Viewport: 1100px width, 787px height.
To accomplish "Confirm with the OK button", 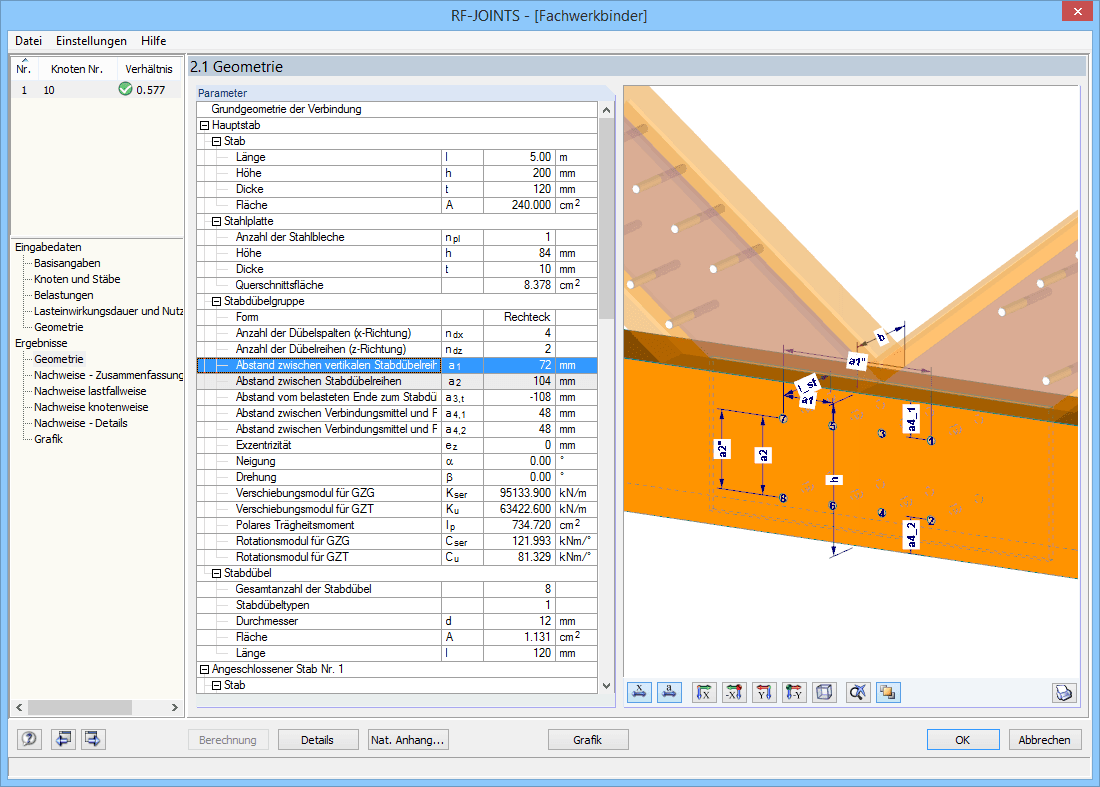I will (962, 740).
